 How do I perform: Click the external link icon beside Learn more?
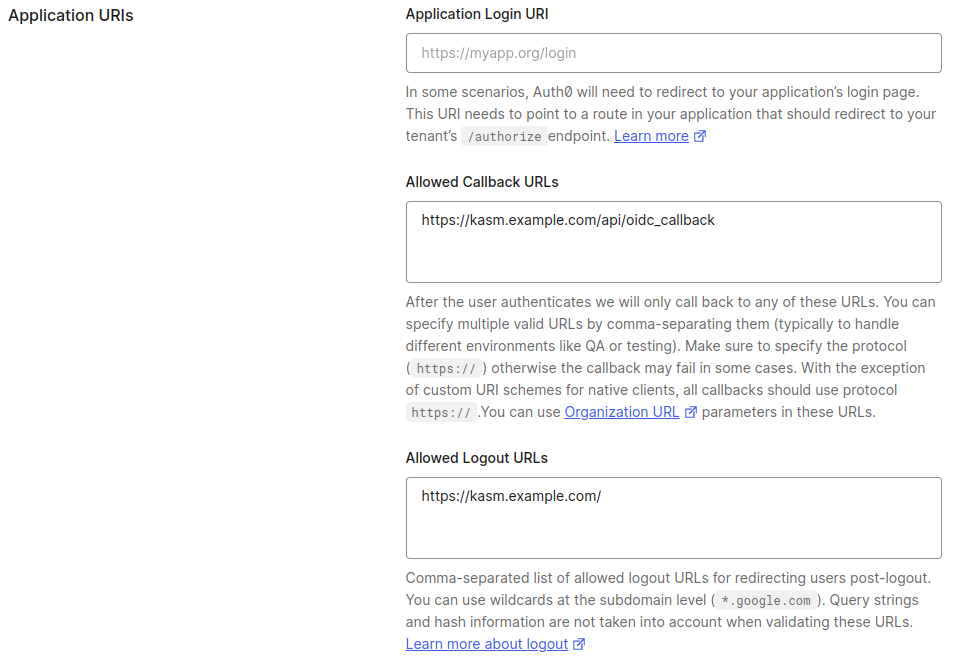700,136
